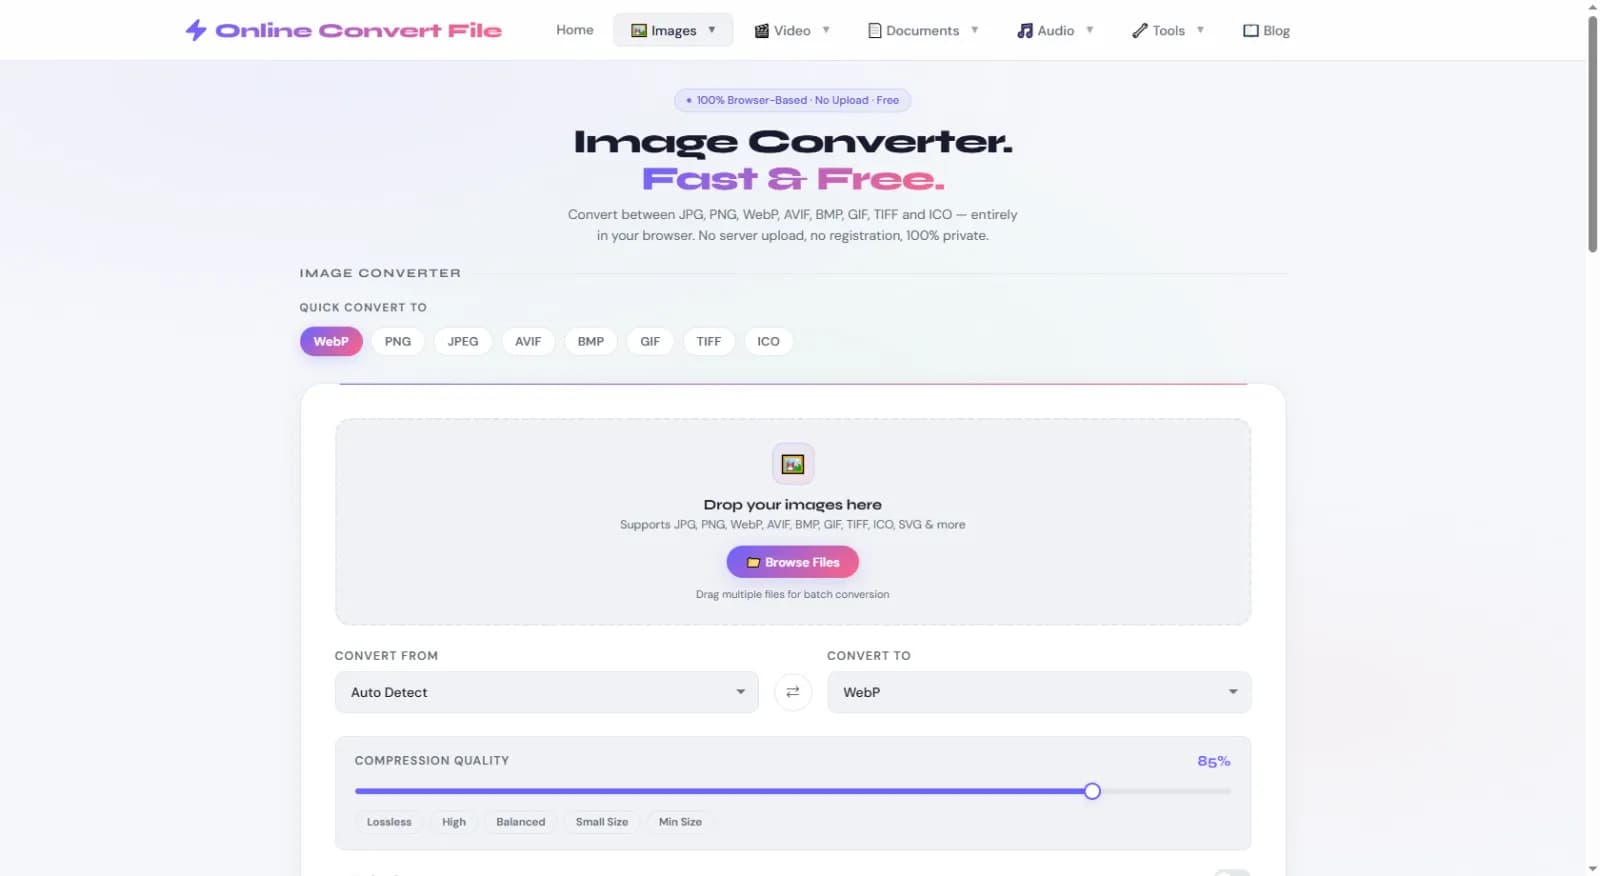This screenshot has width=1600, height=876.
Task: Click the Blog icon in navigation
Action: [1250, 31]
